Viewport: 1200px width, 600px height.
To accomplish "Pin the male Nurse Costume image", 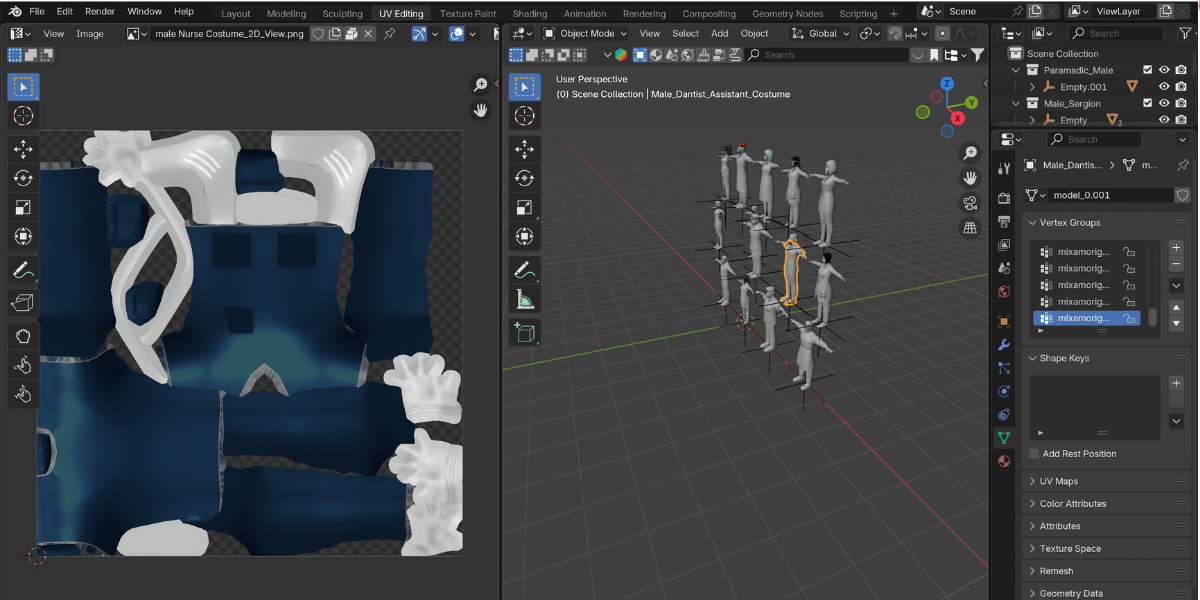I will 390,33.
